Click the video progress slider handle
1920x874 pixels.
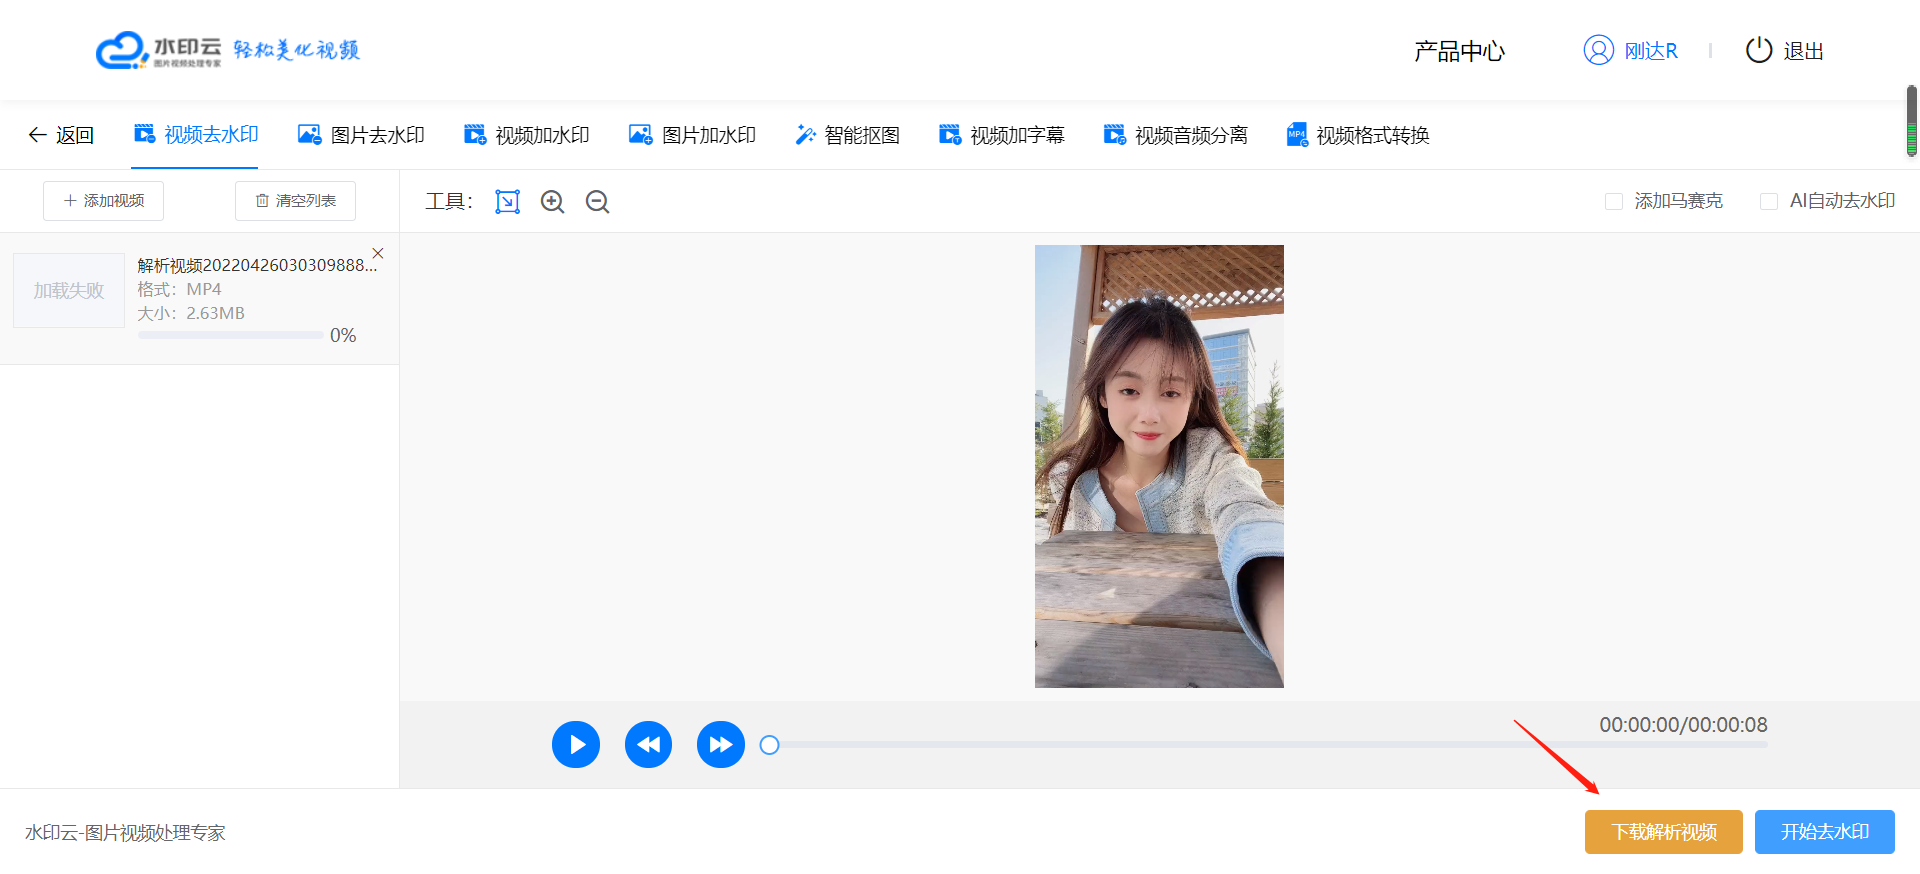(x=769, y=745)
